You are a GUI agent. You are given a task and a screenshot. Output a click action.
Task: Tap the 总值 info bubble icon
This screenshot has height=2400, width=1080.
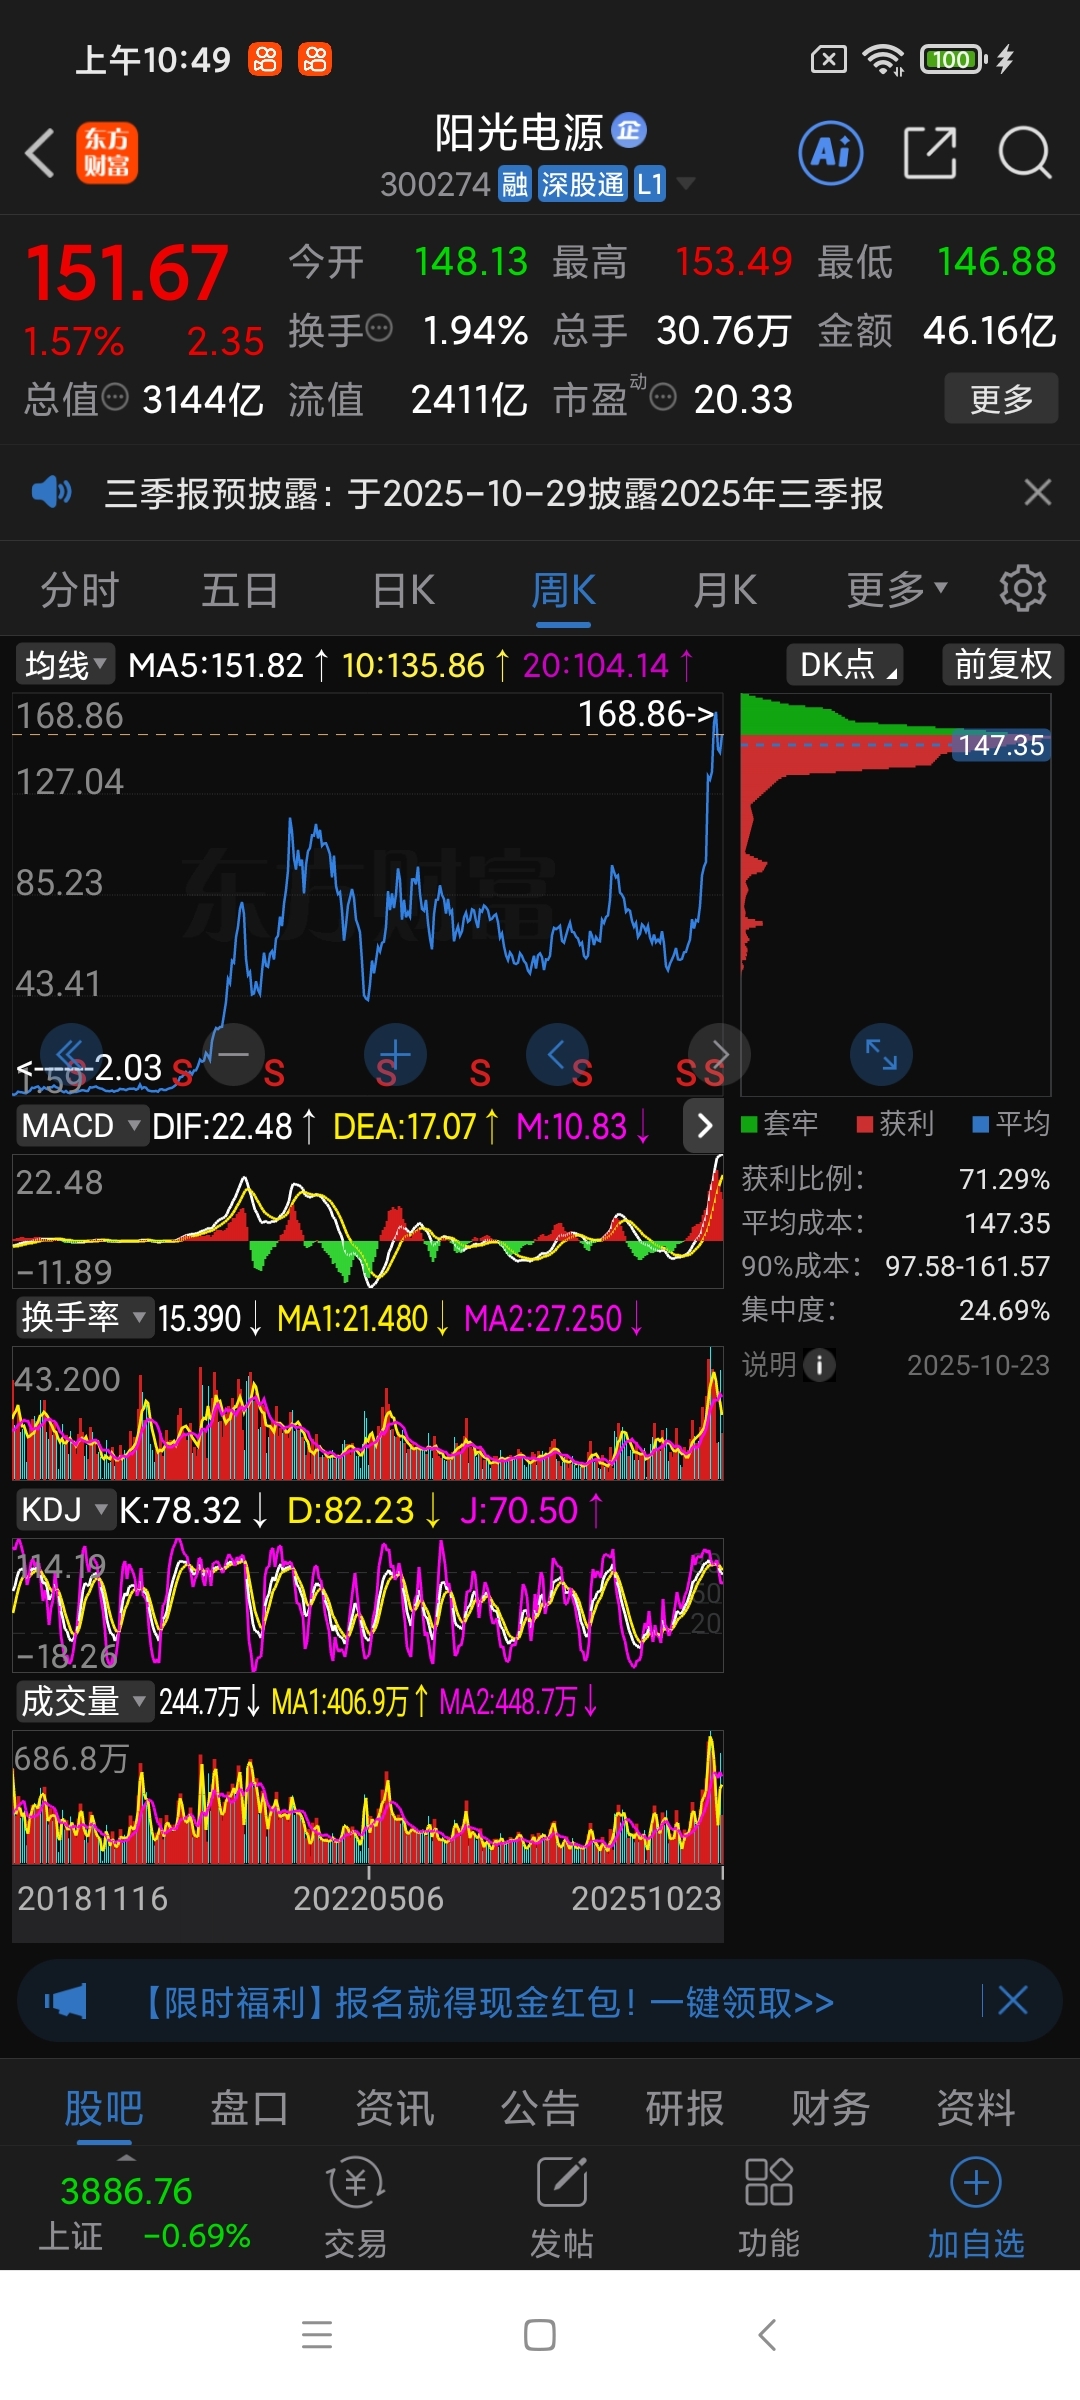click(116, 397)
